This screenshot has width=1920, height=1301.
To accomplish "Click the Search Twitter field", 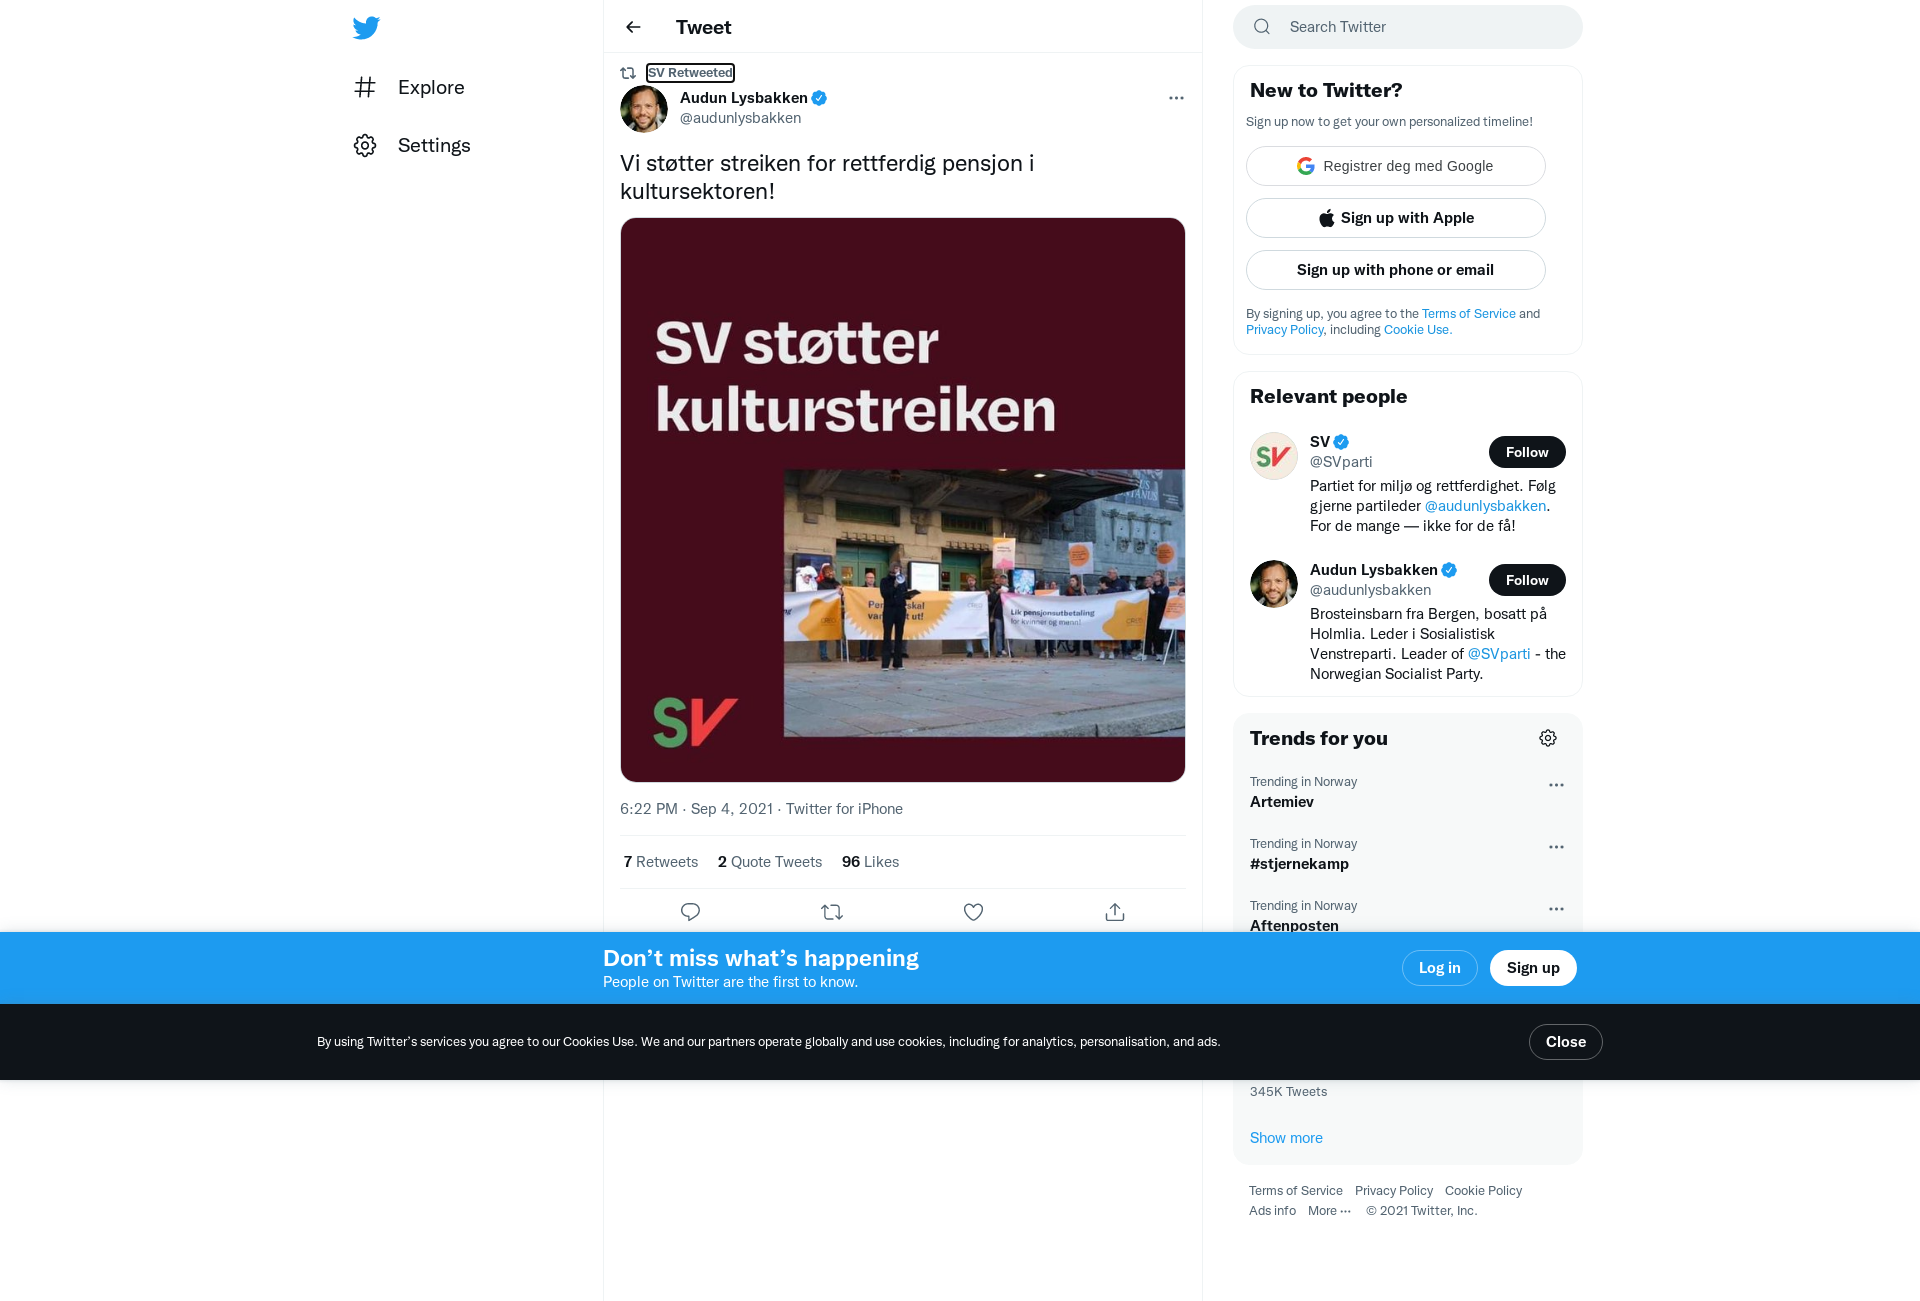I will tap(1408, 27).
